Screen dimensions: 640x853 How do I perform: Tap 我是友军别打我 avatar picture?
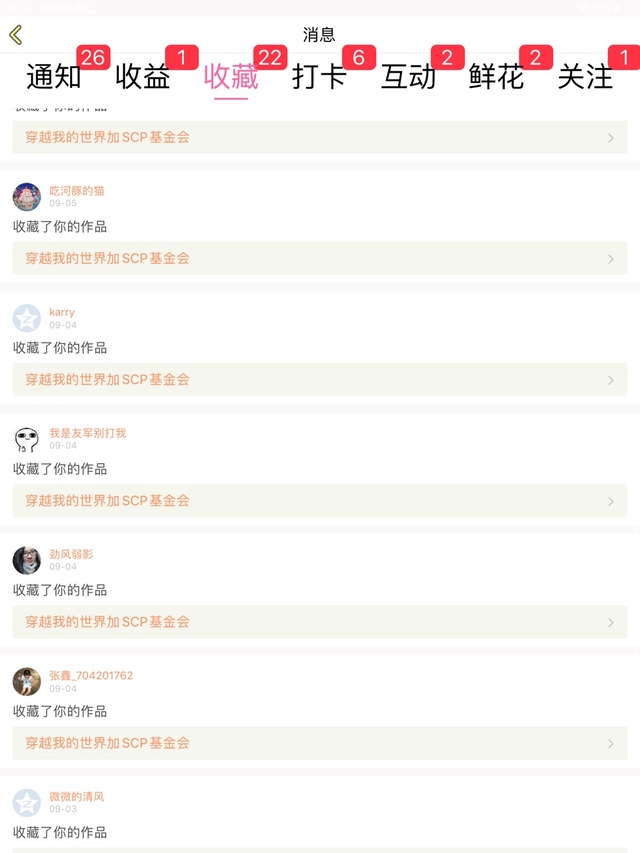tap(27, 440)
